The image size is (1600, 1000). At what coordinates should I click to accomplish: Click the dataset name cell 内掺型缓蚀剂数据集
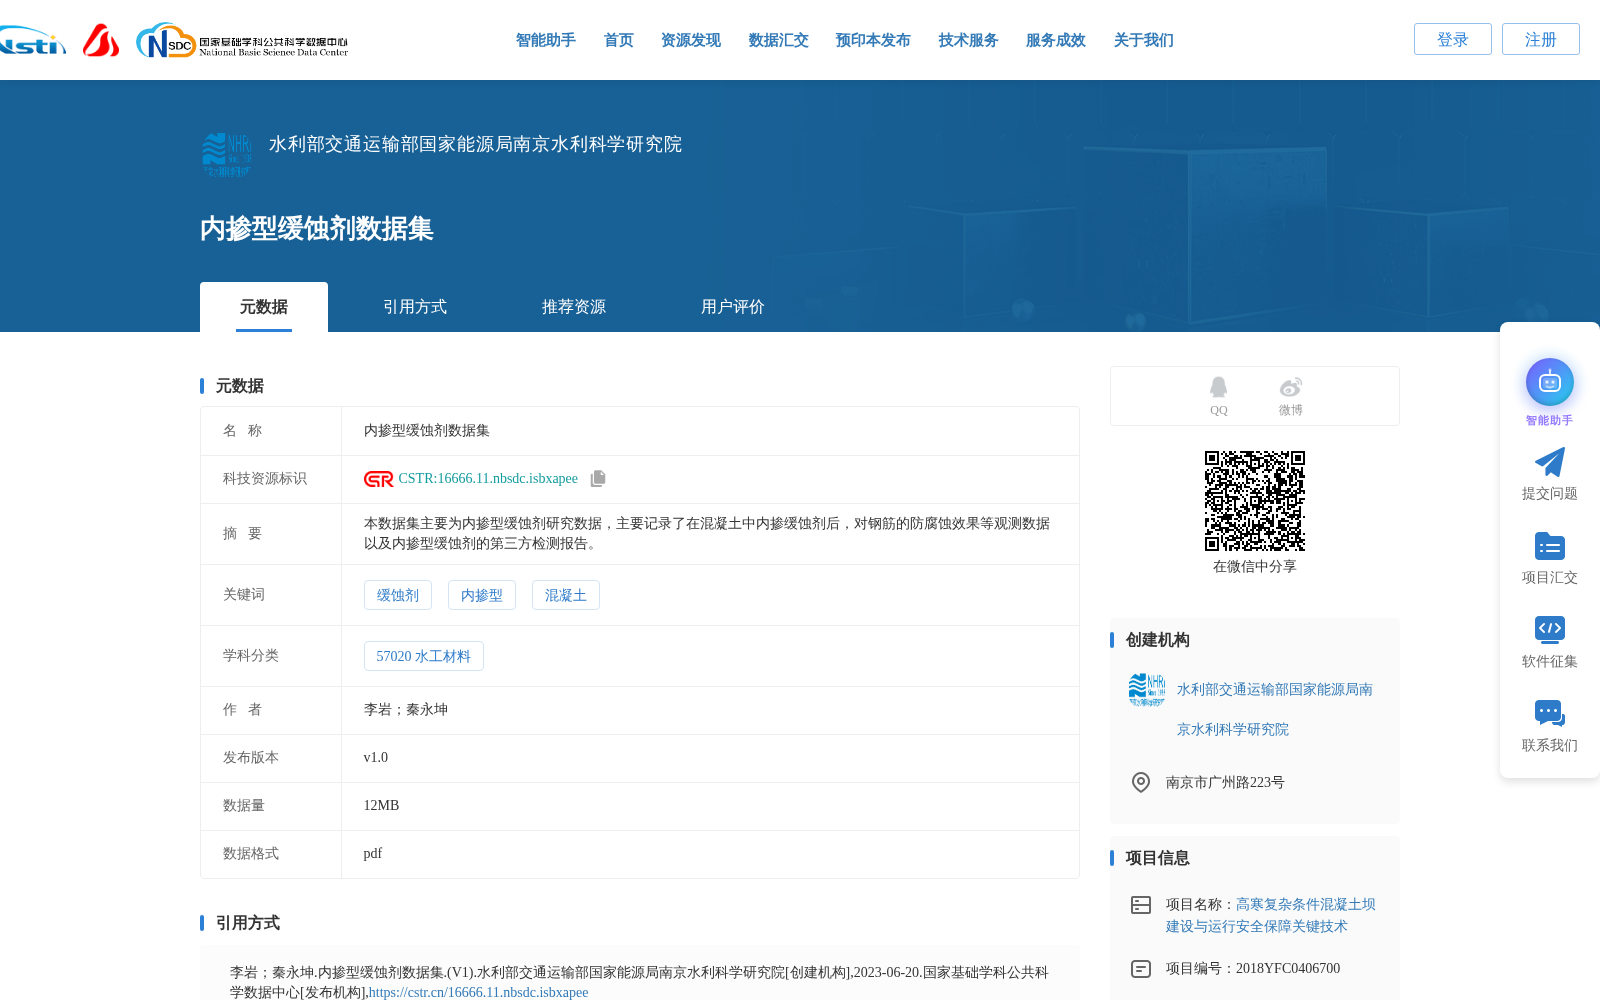coord(427,431)
